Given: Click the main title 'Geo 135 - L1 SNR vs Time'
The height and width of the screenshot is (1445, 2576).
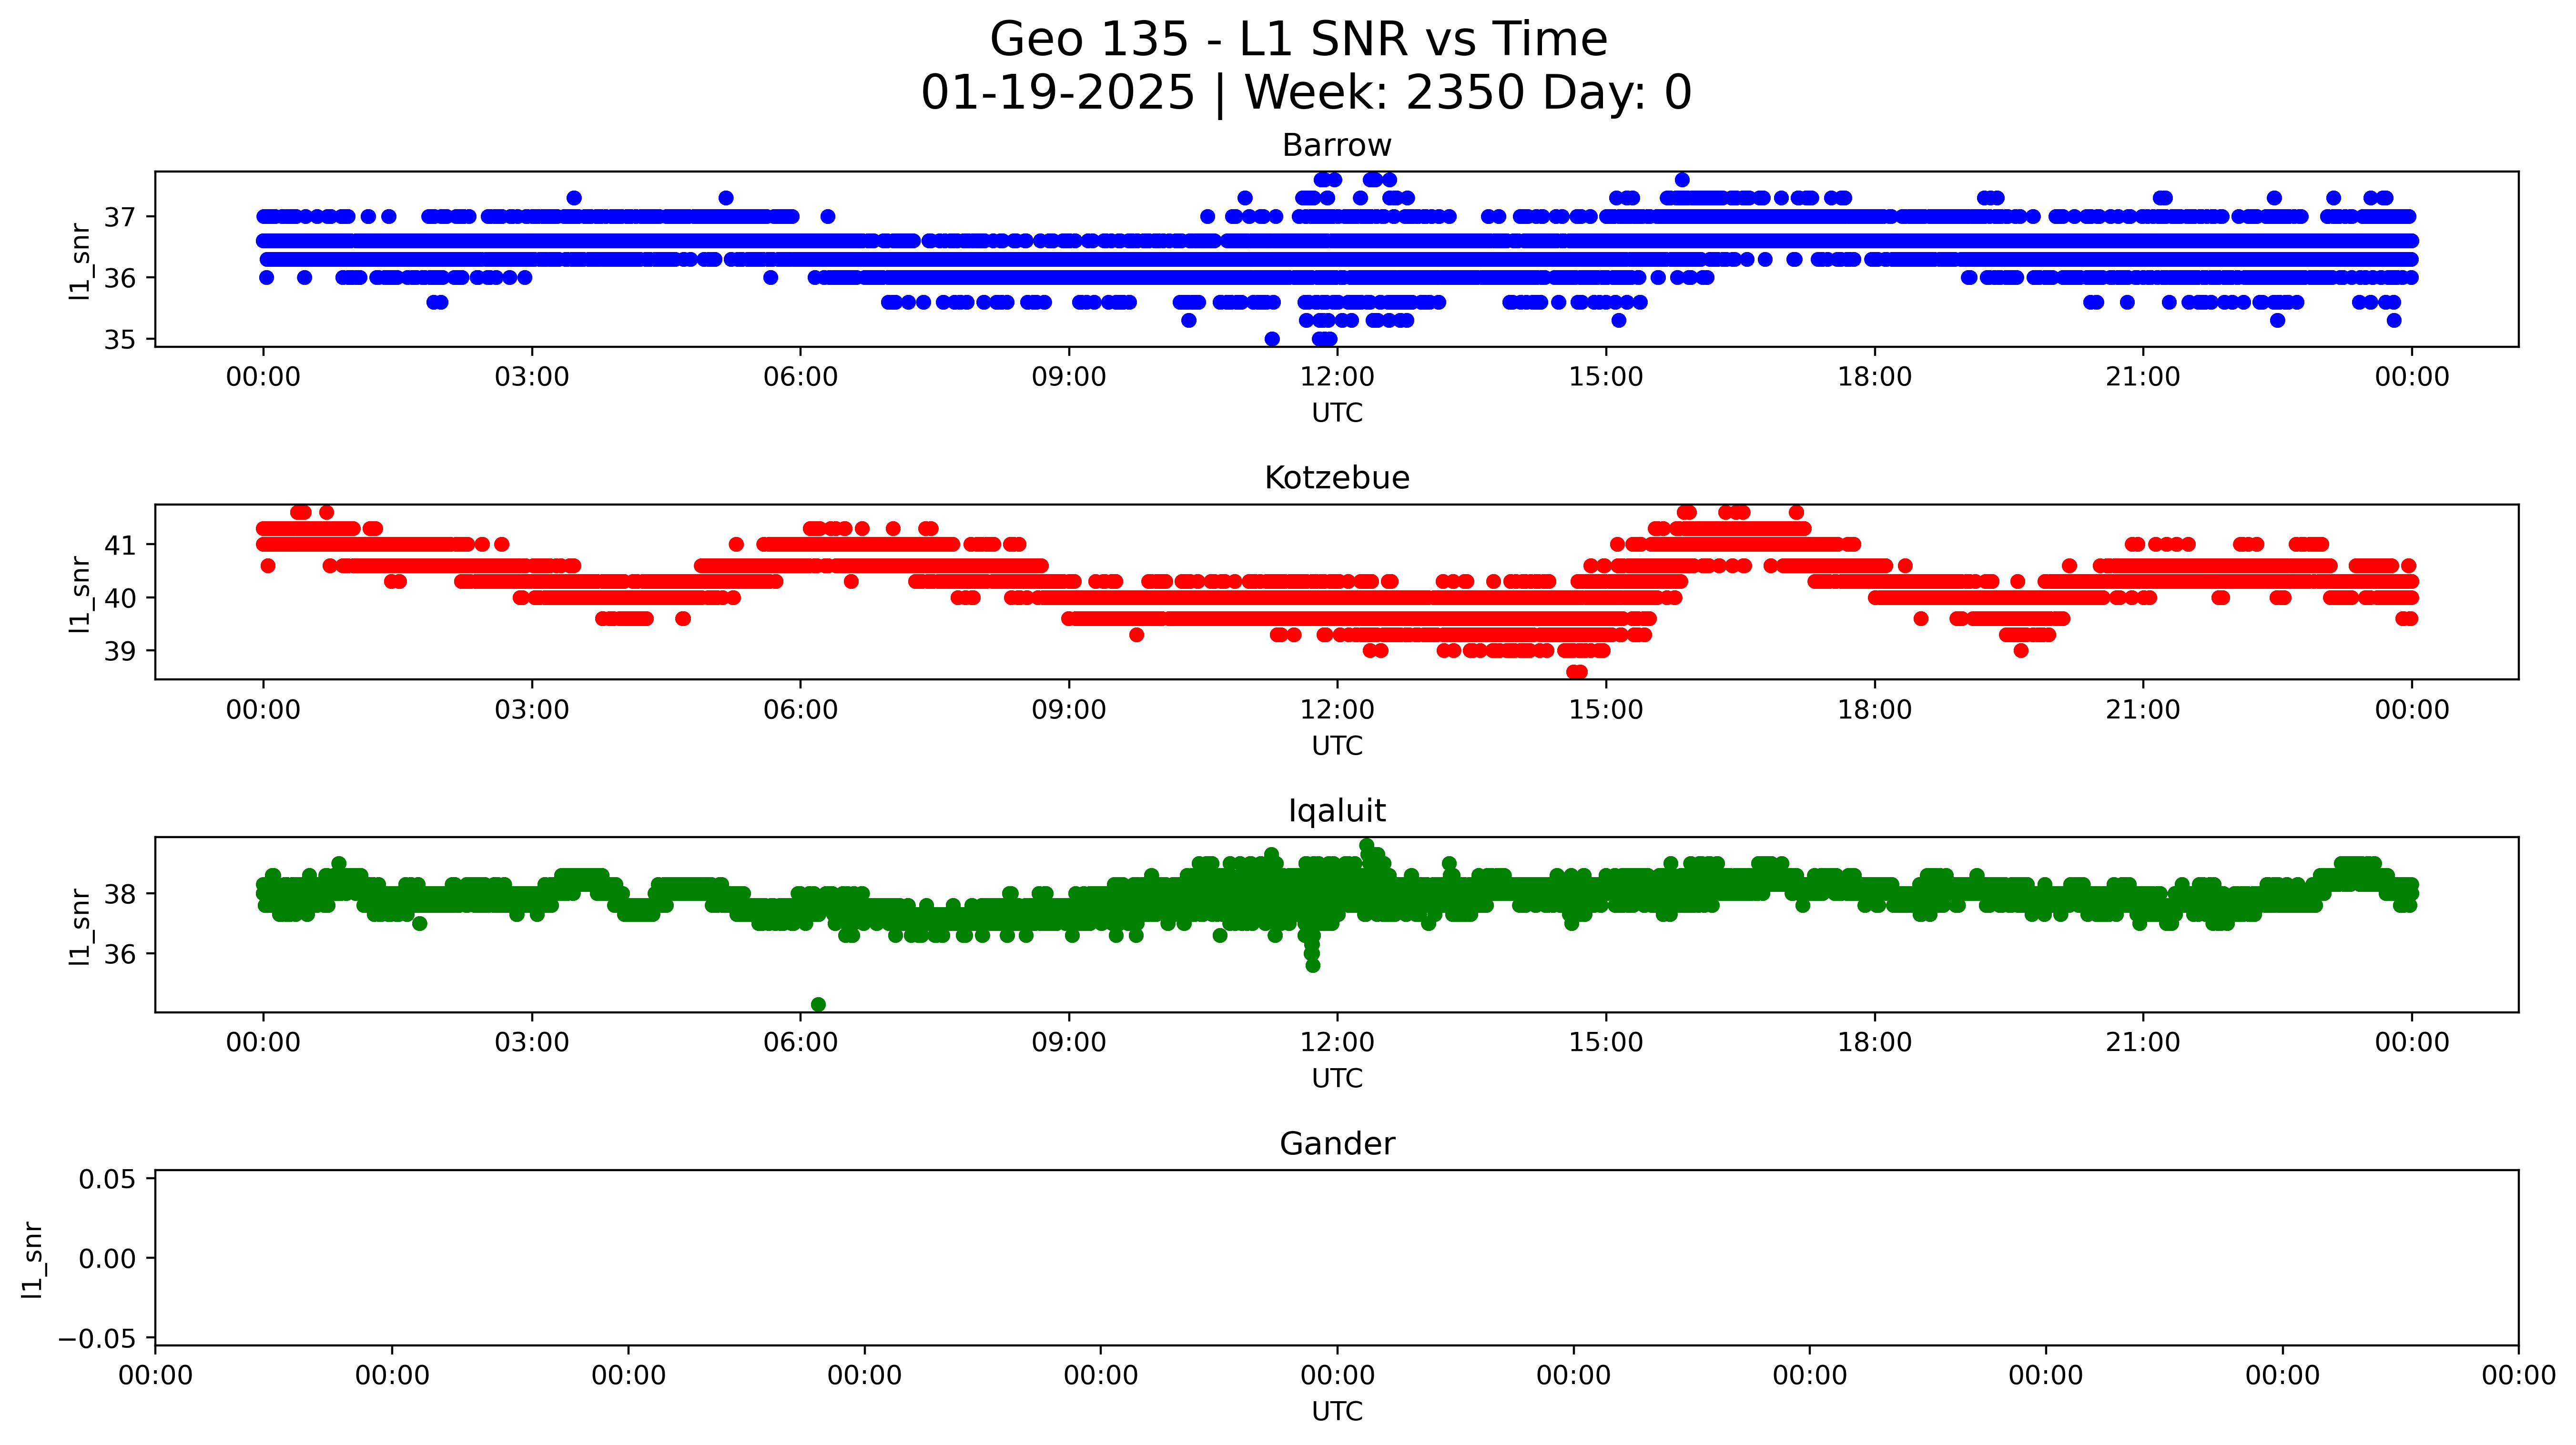Looking at the screenshot, I should point(1298,40).
